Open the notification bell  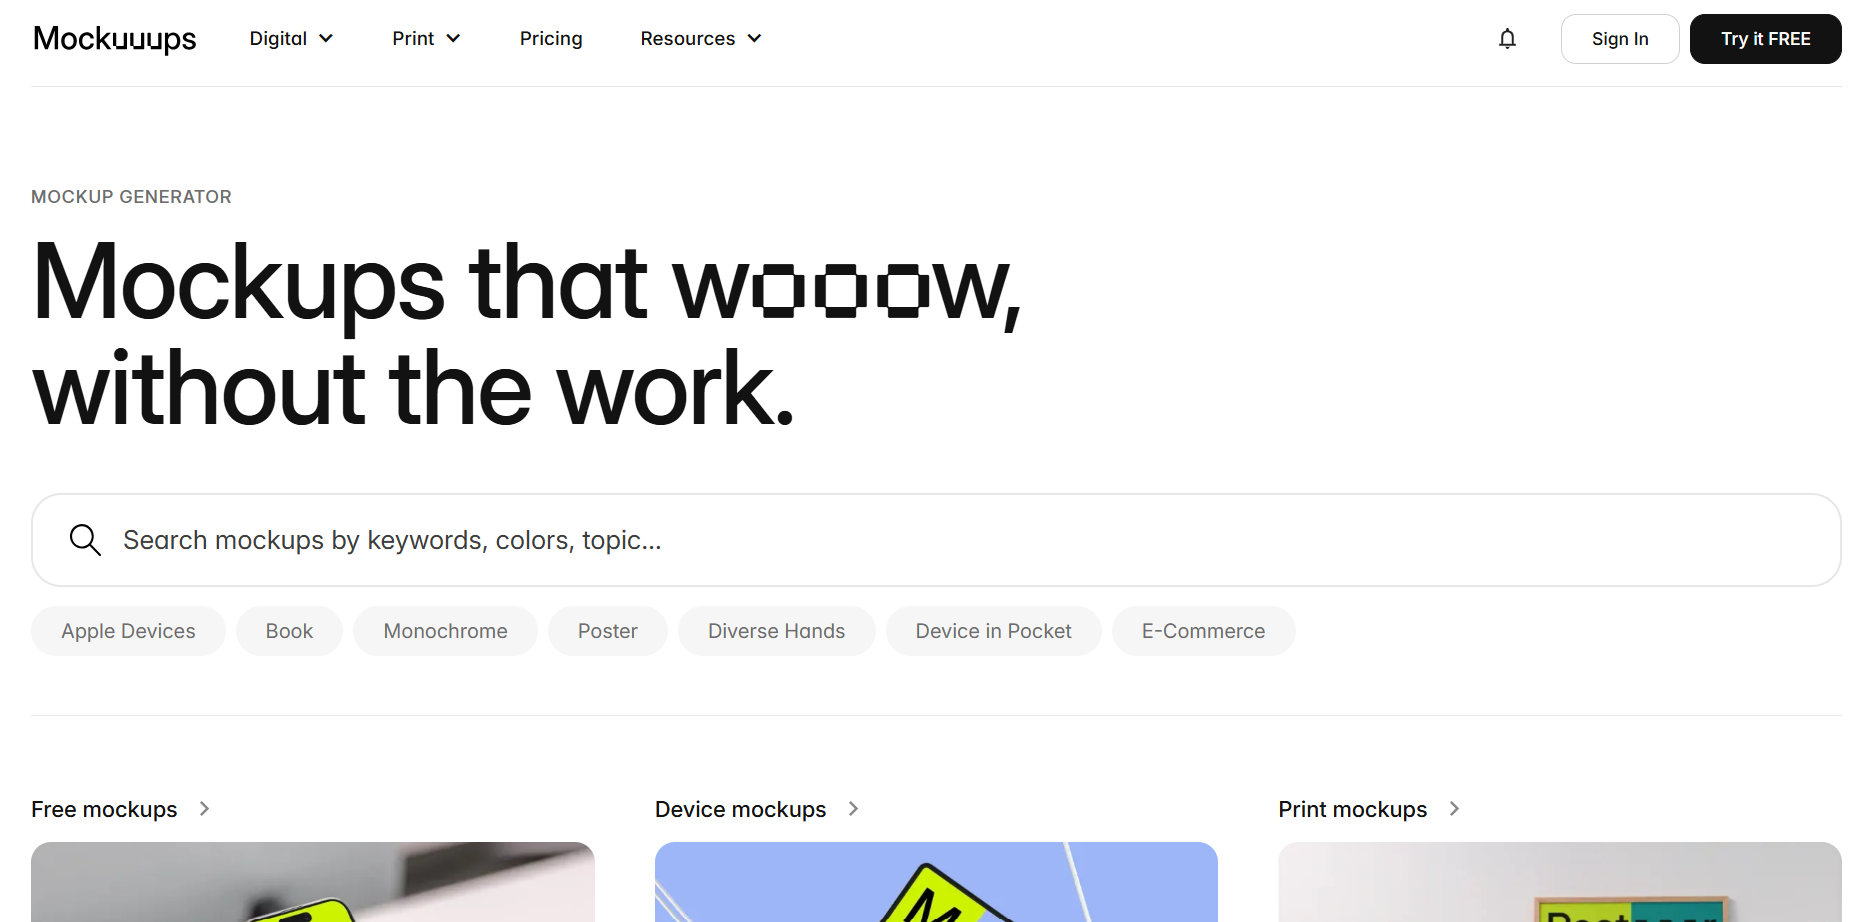pyautogui.click(x=1507, y=38)
